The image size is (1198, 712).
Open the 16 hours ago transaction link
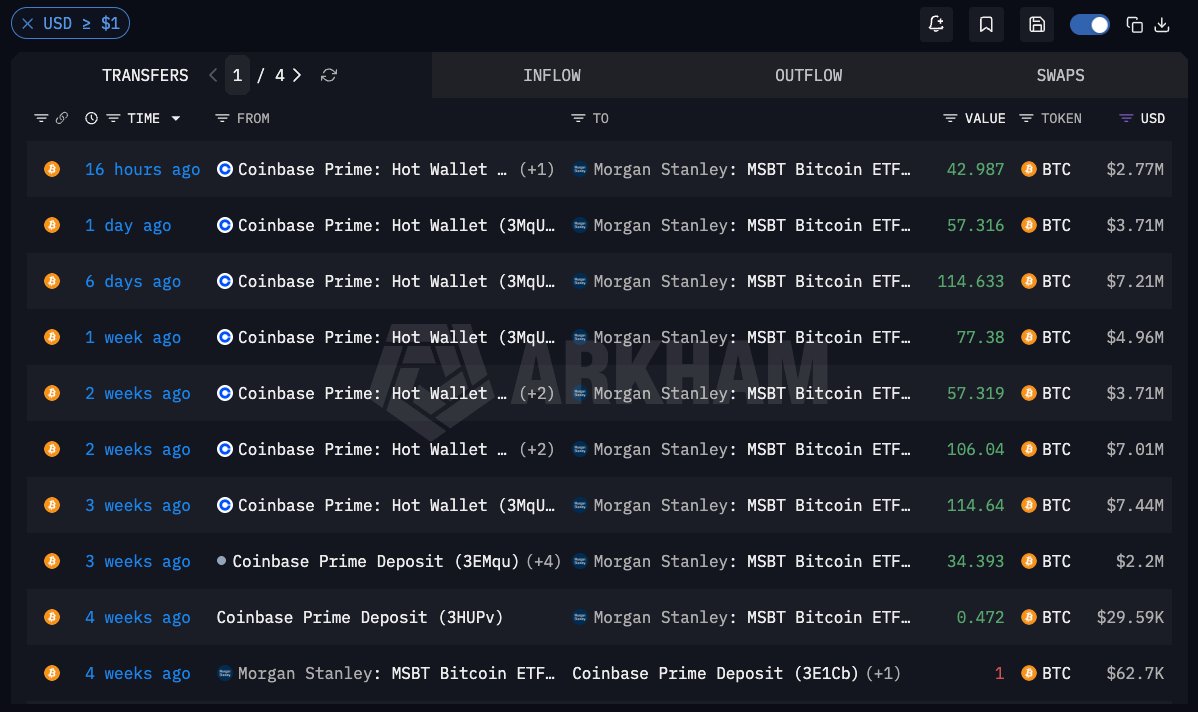(142, 169)
